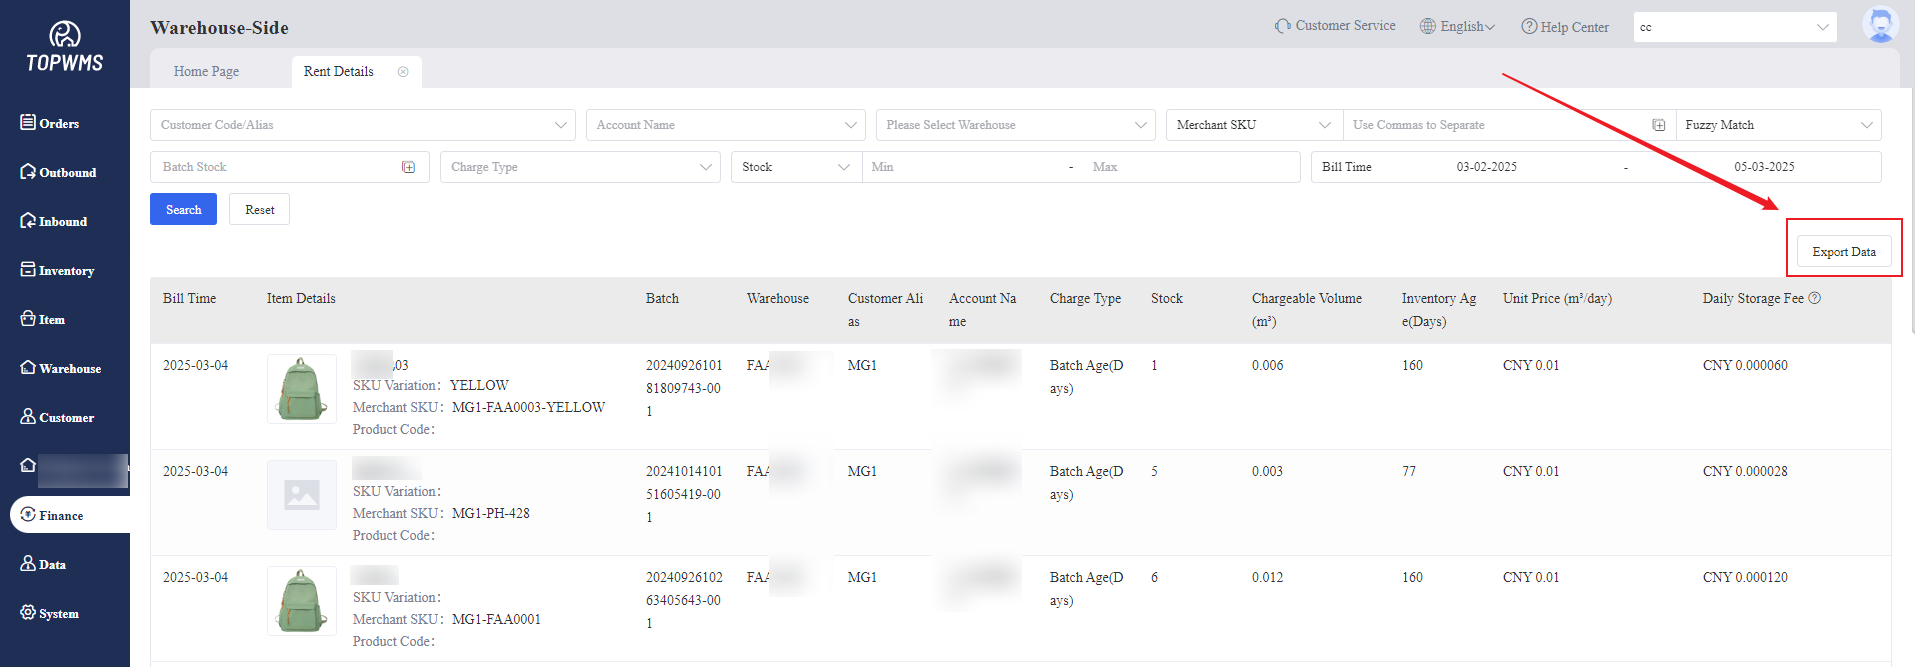Open the Inventory sidebar menu
1915x667 pixels.
66,271
